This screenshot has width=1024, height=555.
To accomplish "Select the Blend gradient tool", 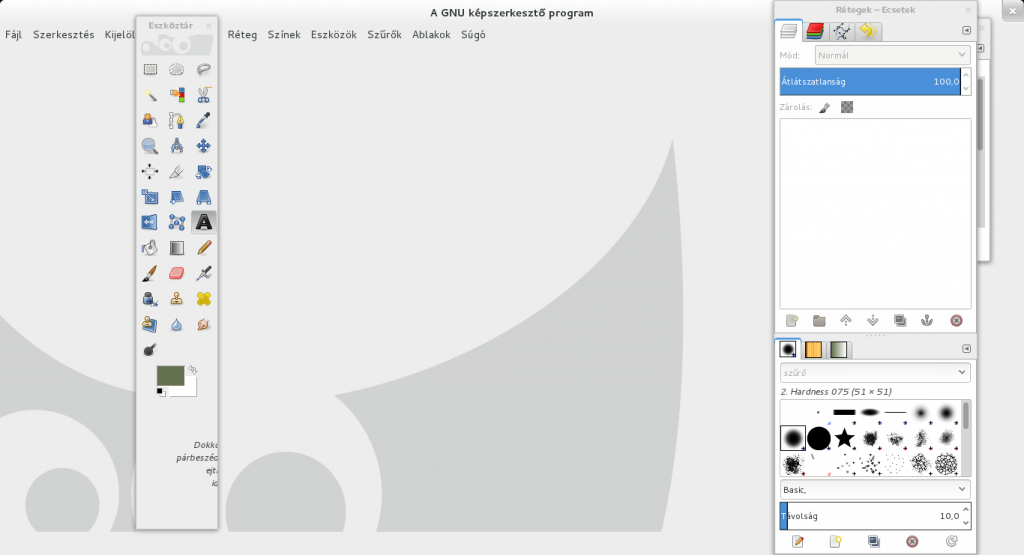I will point(176,247).
